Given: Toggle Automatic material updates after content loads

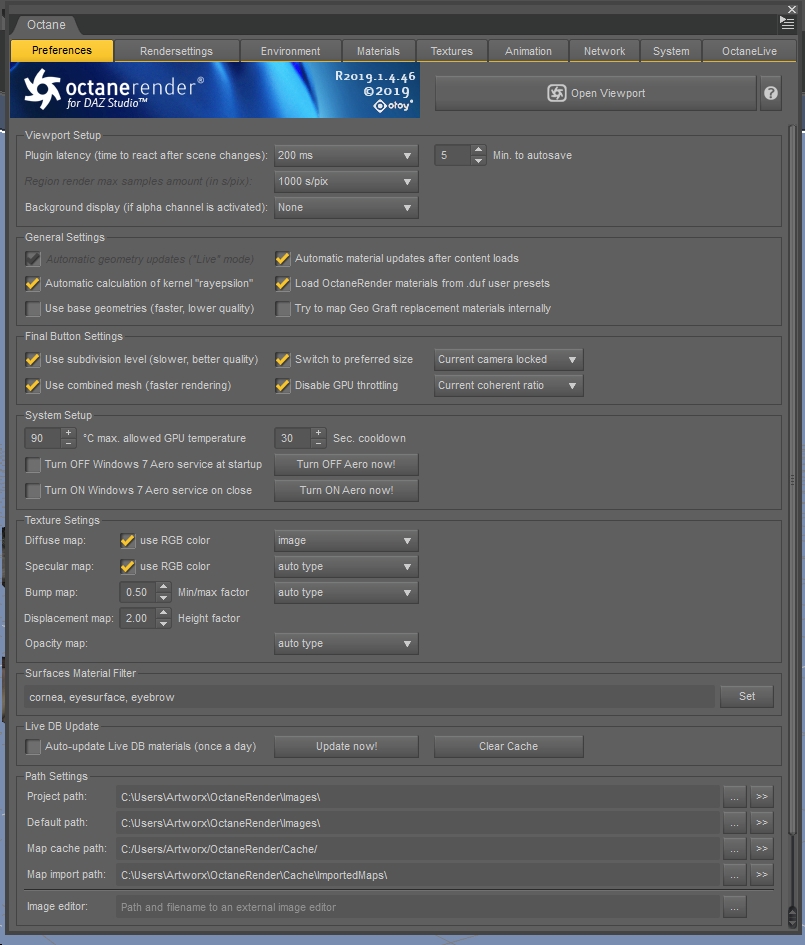Looking at the screenshot, I should coord(283,259).
